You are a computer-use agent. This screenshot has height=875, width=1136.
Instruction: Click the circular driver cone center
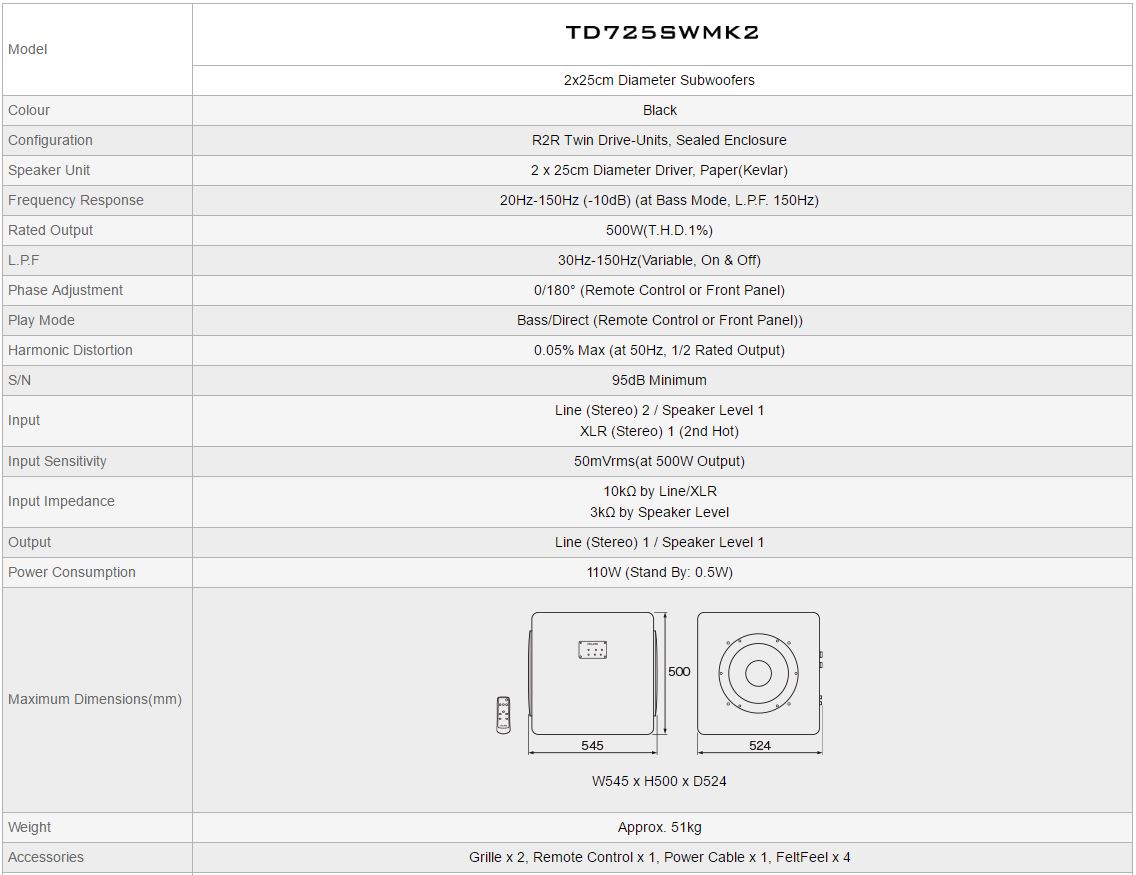[x=759, y=674]
